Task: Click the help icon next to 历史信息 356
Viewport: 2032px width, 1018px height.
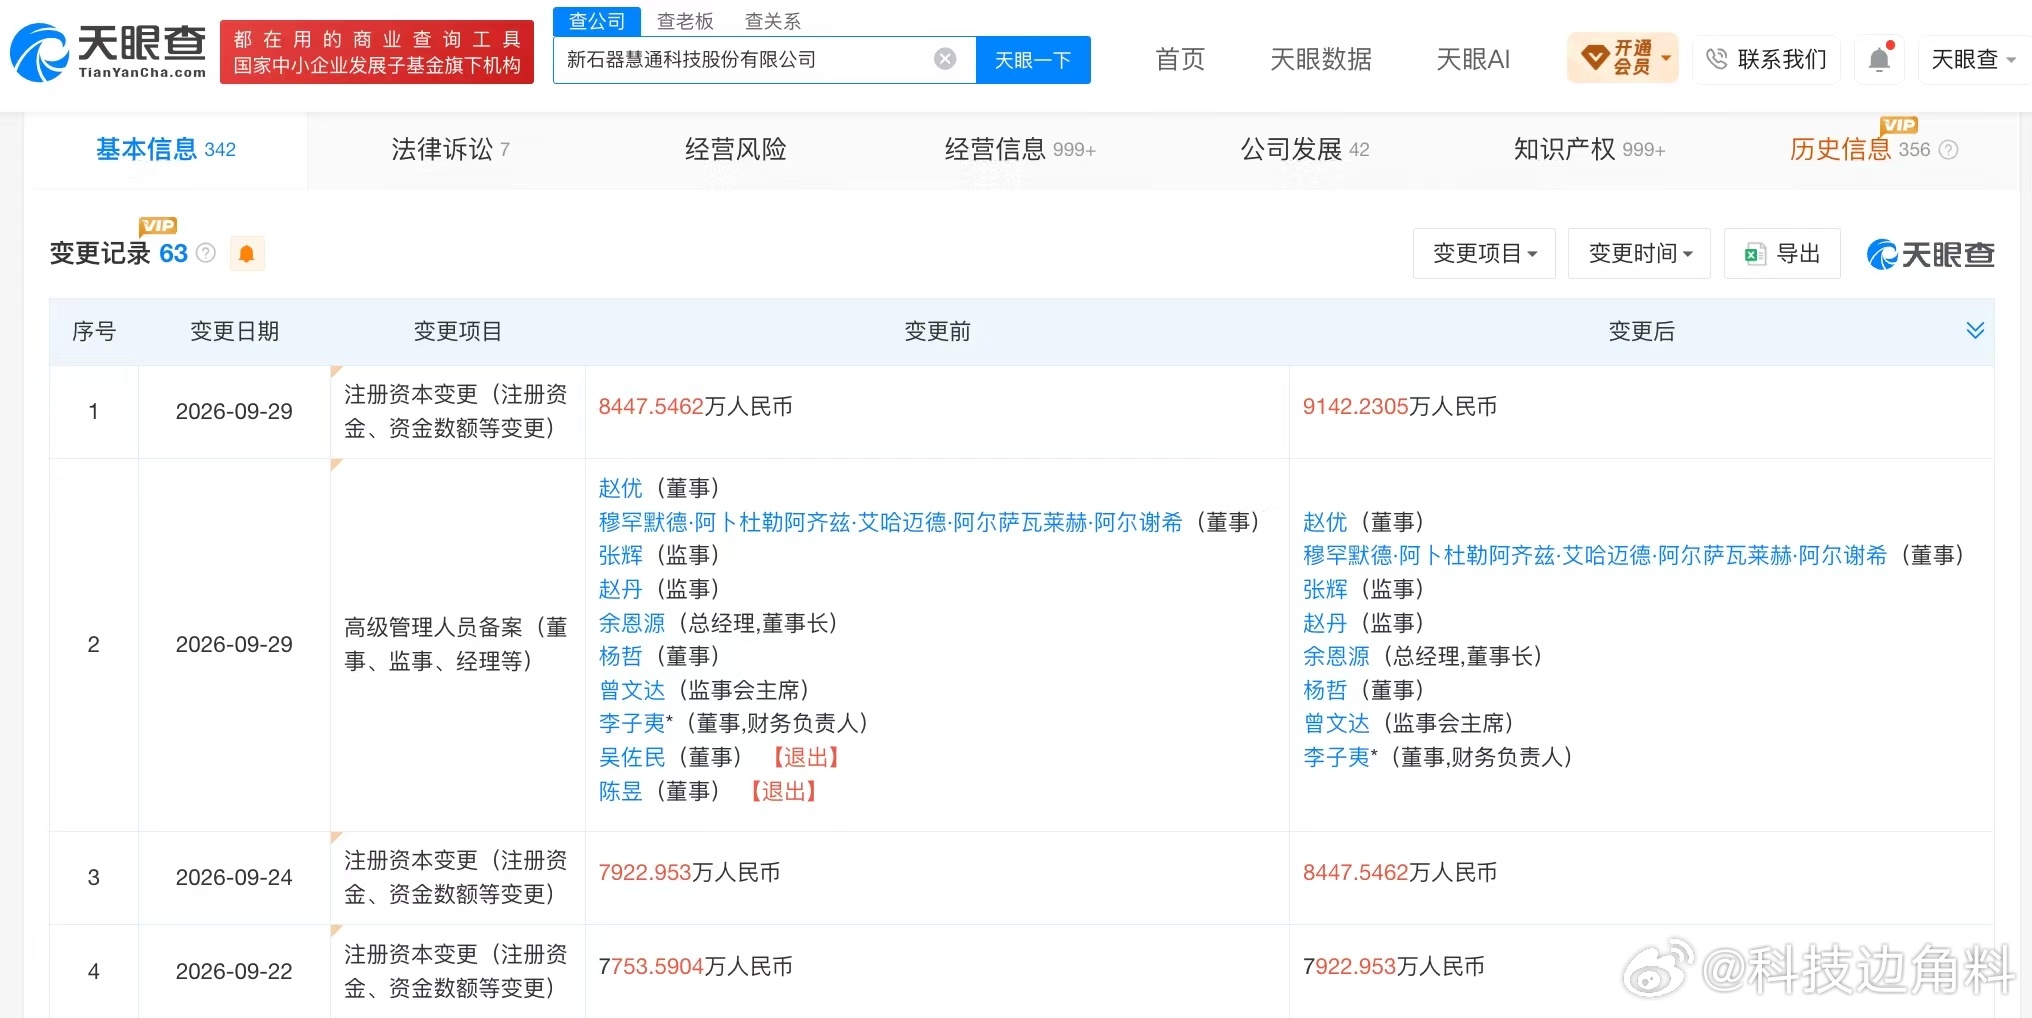Action: click(x=1948, y=150)
